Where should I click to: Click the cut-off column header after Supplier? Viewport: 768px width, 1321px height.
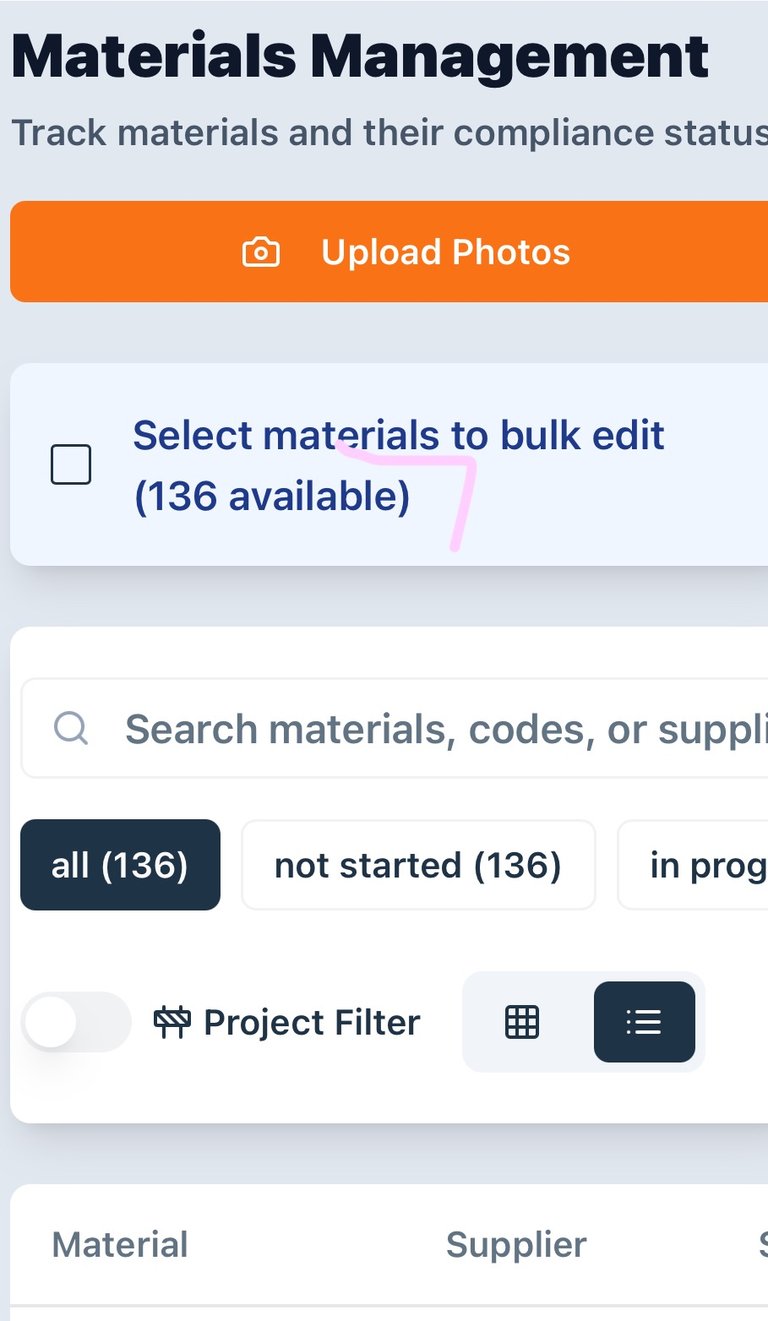761,1245
